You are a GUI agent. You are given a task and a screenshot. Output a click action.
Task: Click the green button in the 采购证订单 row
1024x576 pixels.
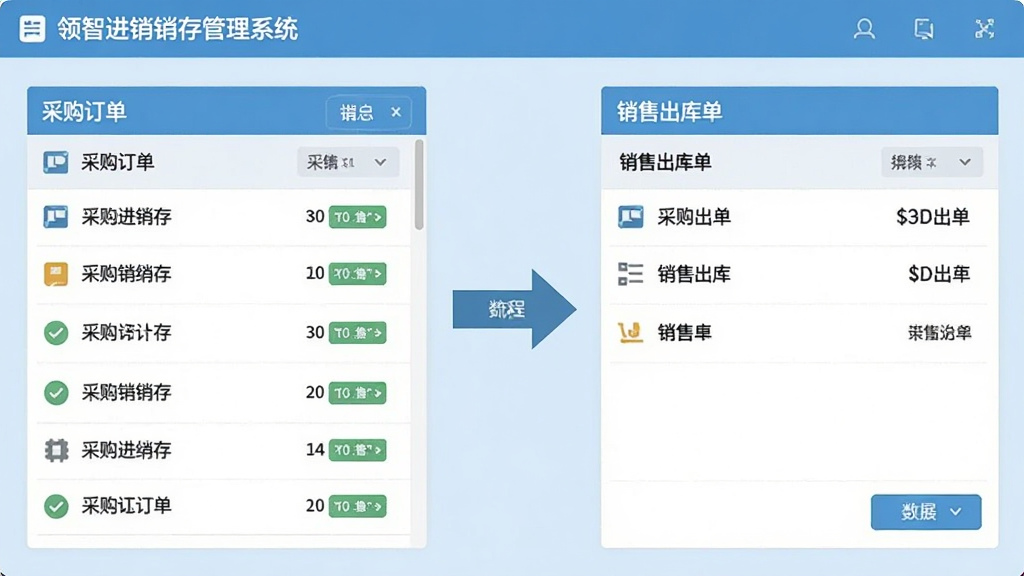[x=357, y=506]
